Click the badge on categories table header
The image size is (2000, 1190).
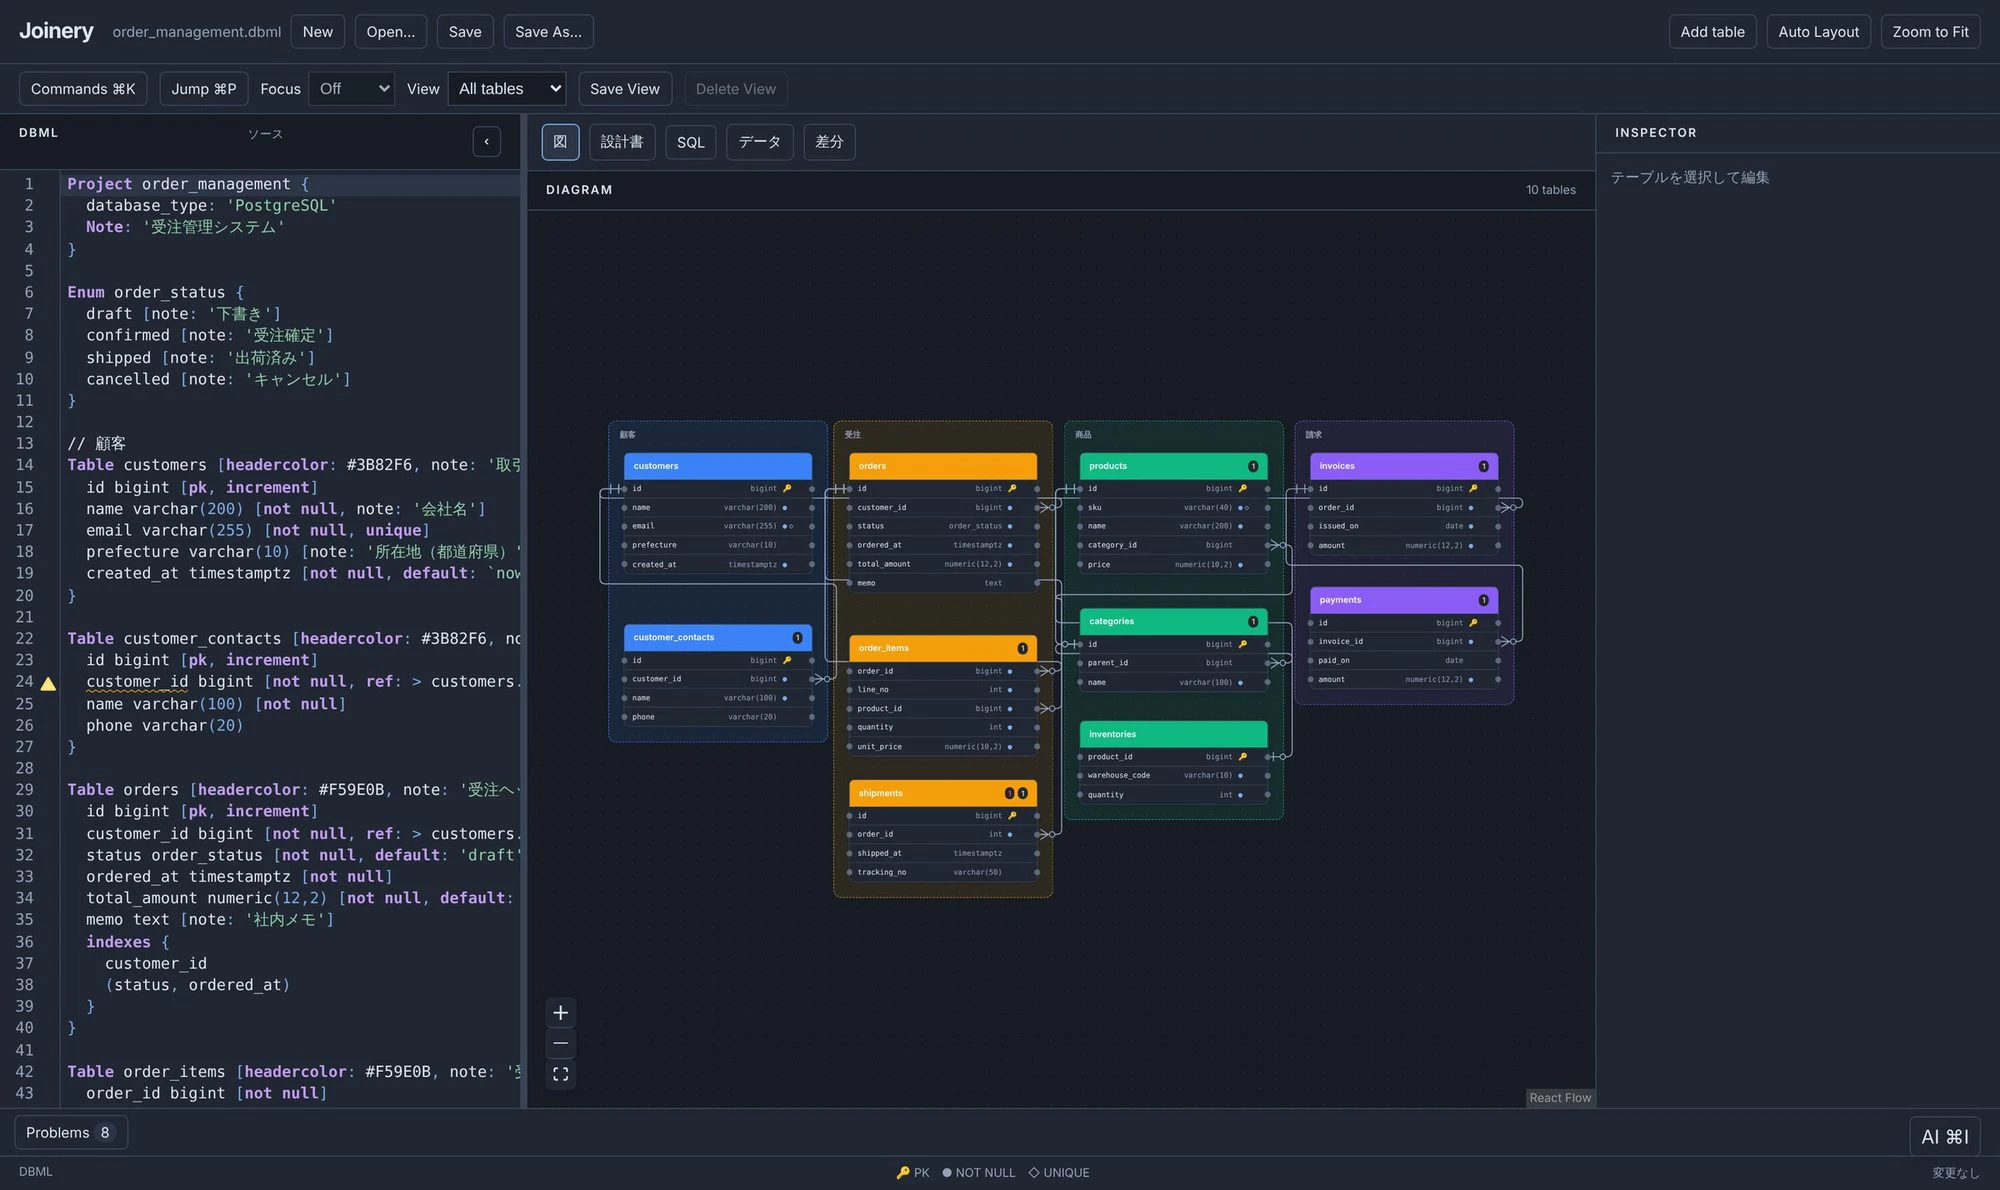(x=1253, y=621)
